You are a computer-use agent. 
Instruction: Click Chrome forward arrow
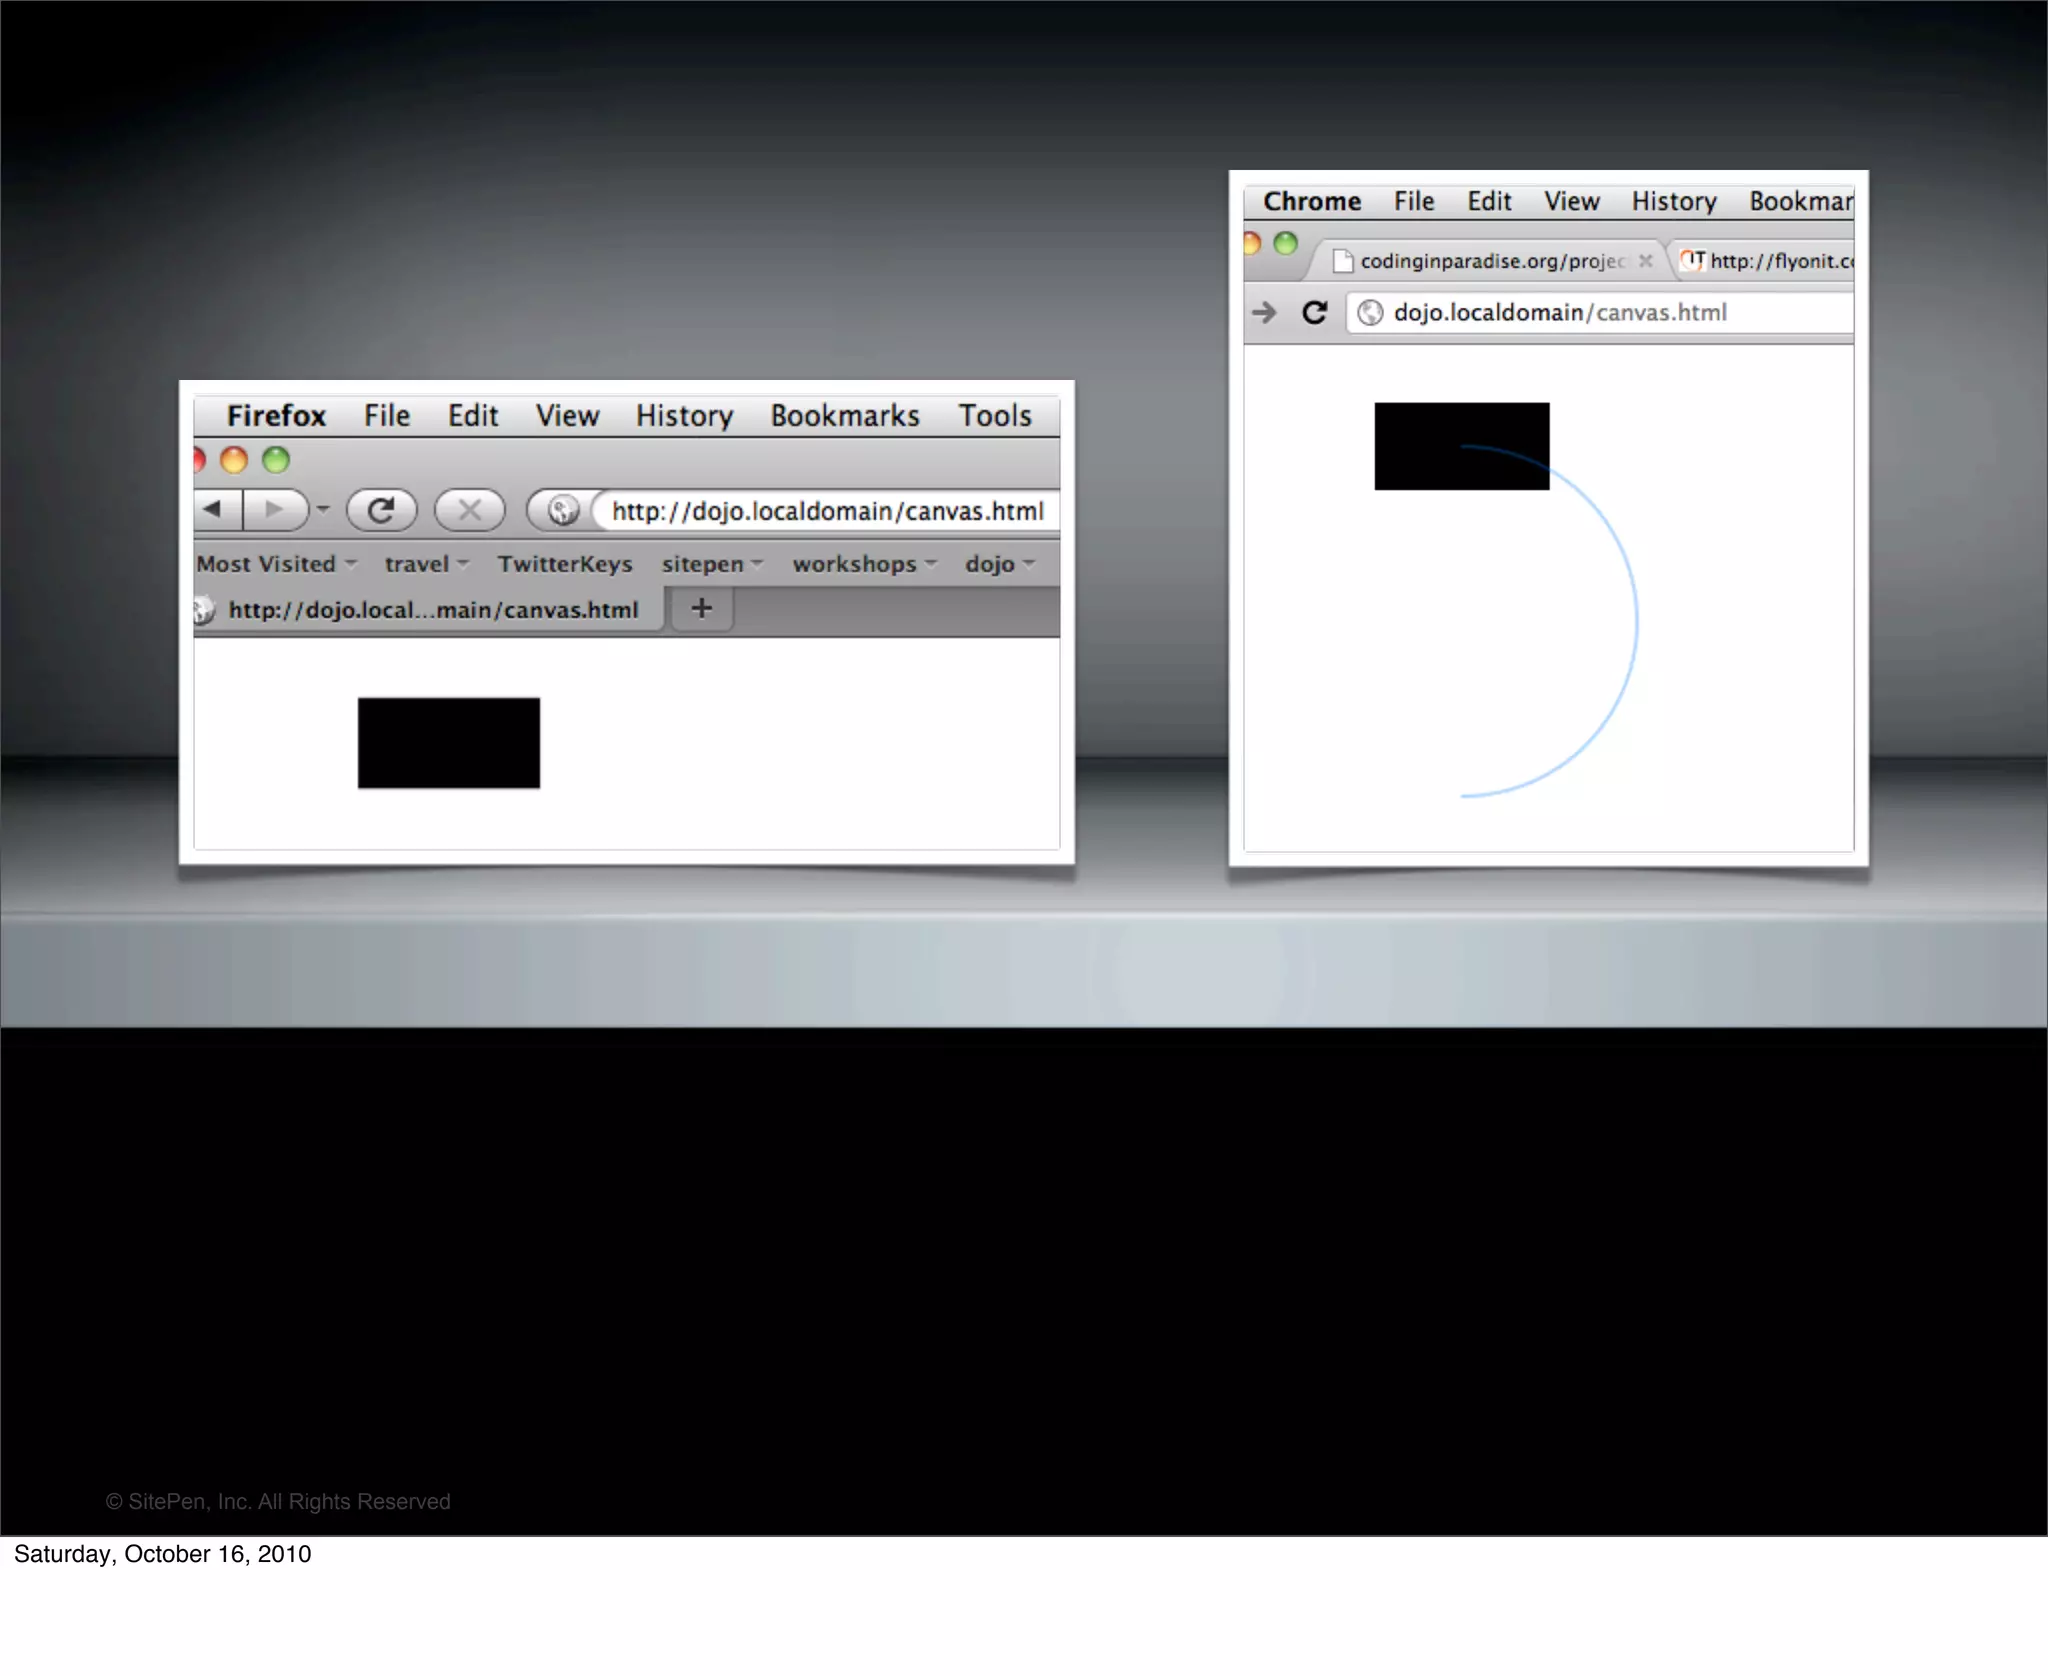pos(1264,313)
